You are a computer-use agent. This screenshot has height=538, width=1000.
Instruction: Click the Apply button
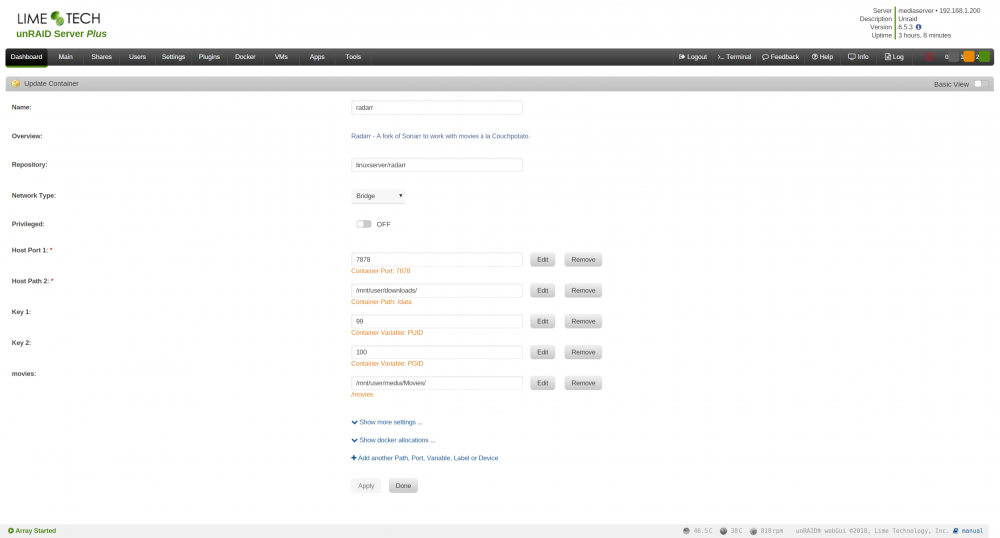[366, 486]
